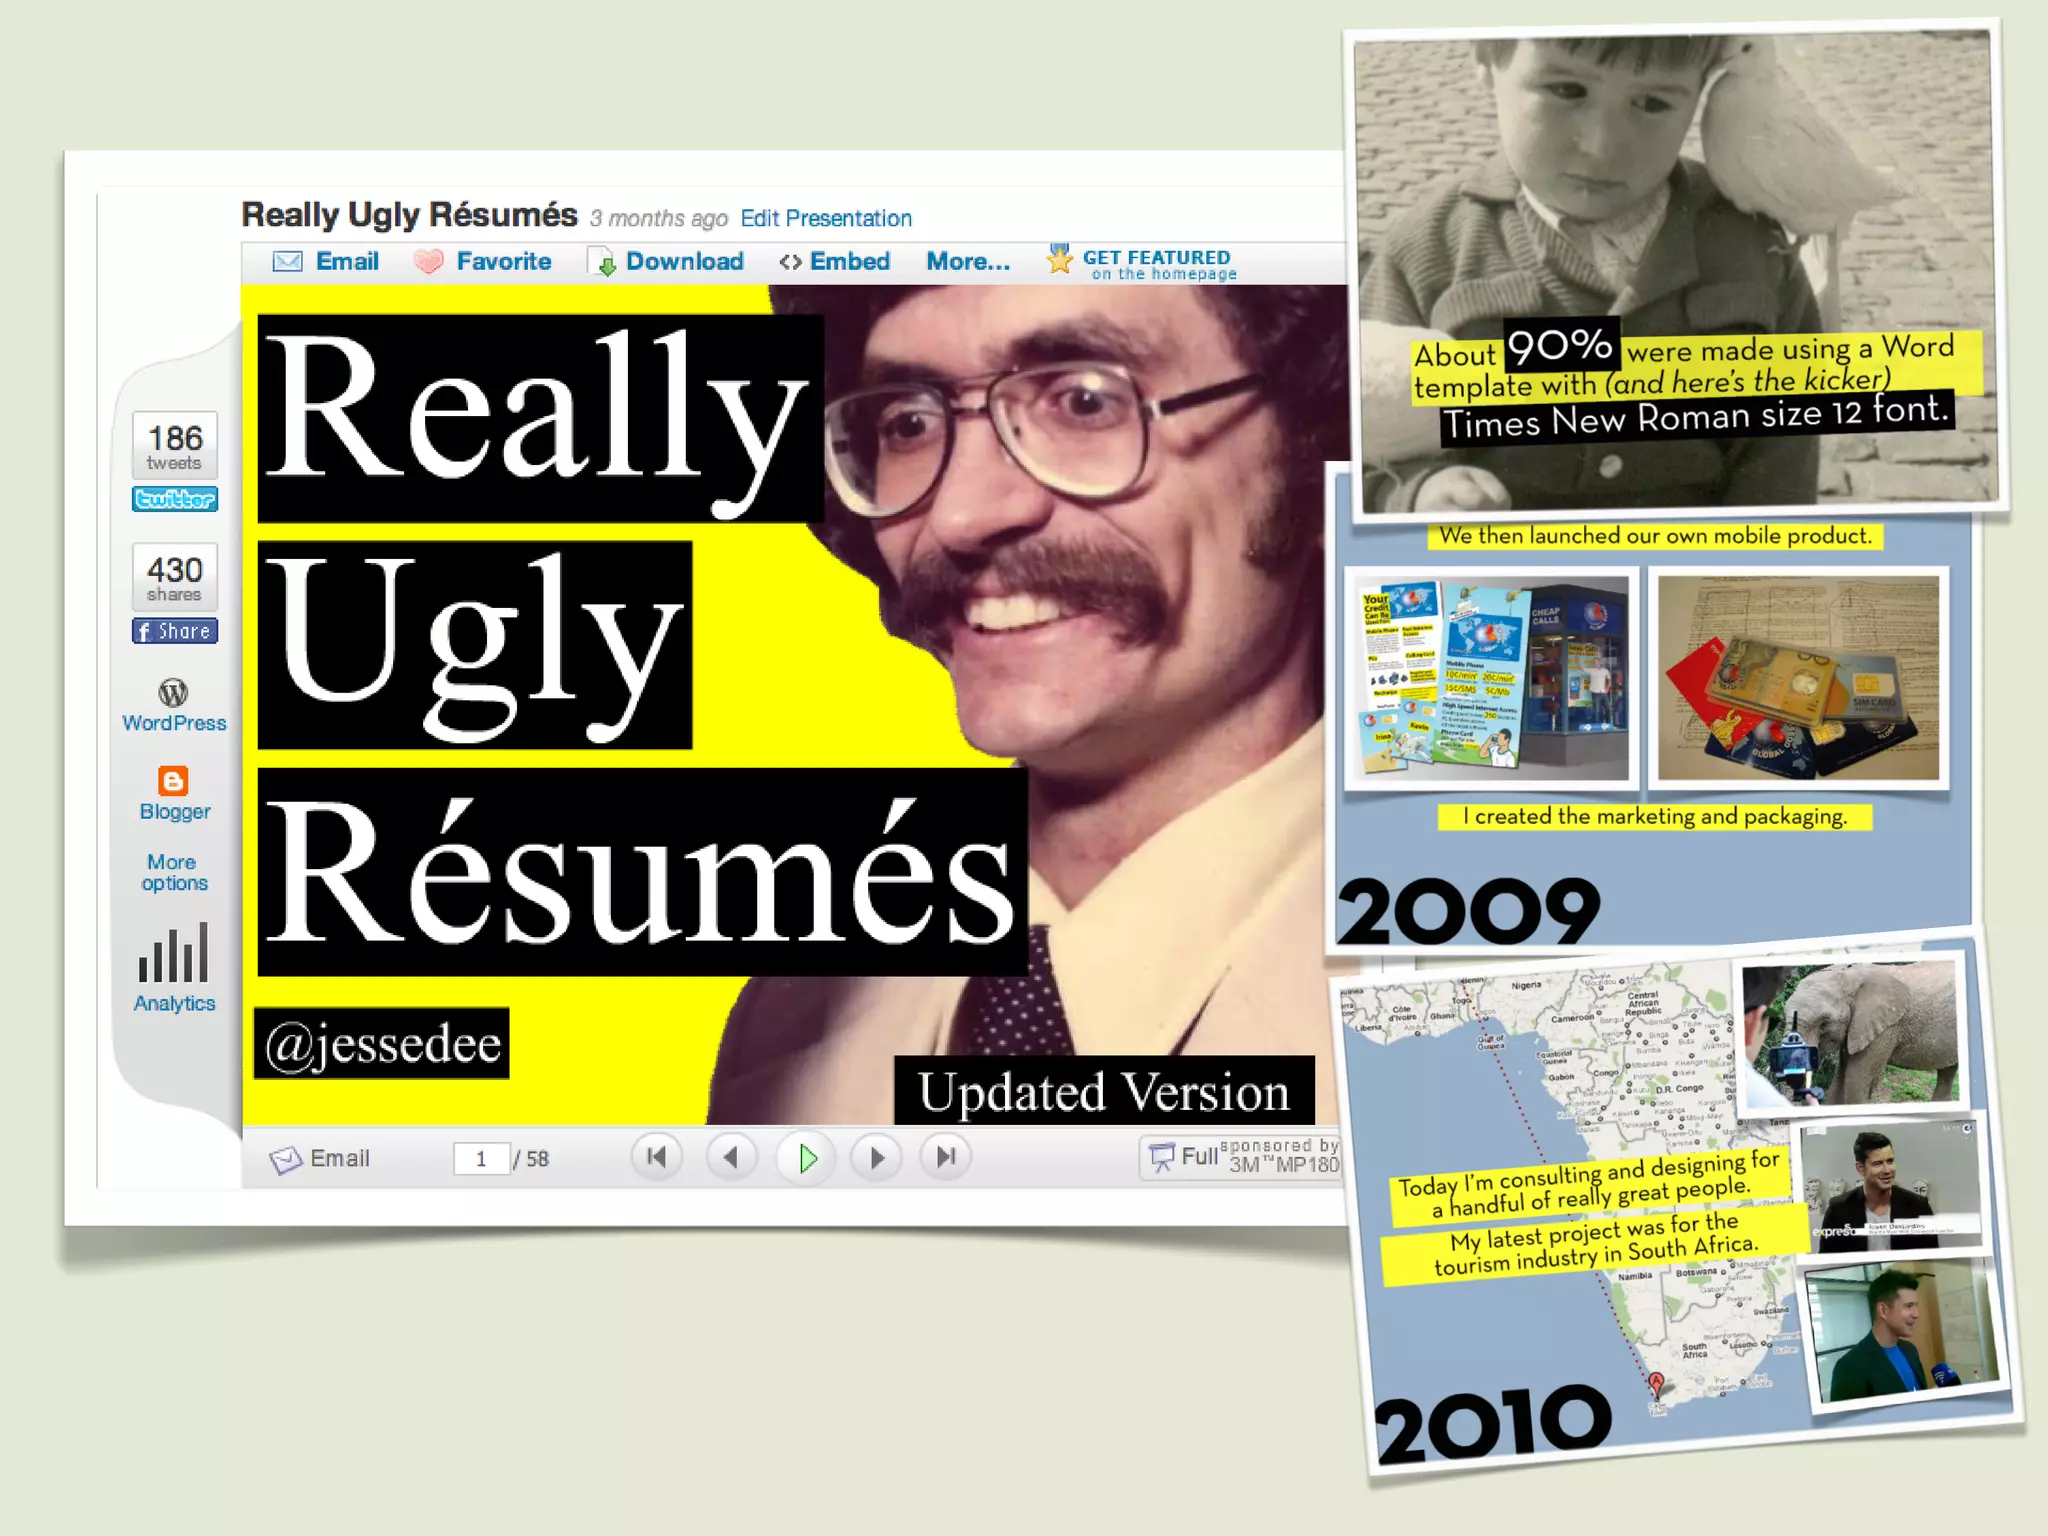Jump to last slide button
Image resolution: width=2048 pixels, height=1536 pixels.
(946, 1157)
